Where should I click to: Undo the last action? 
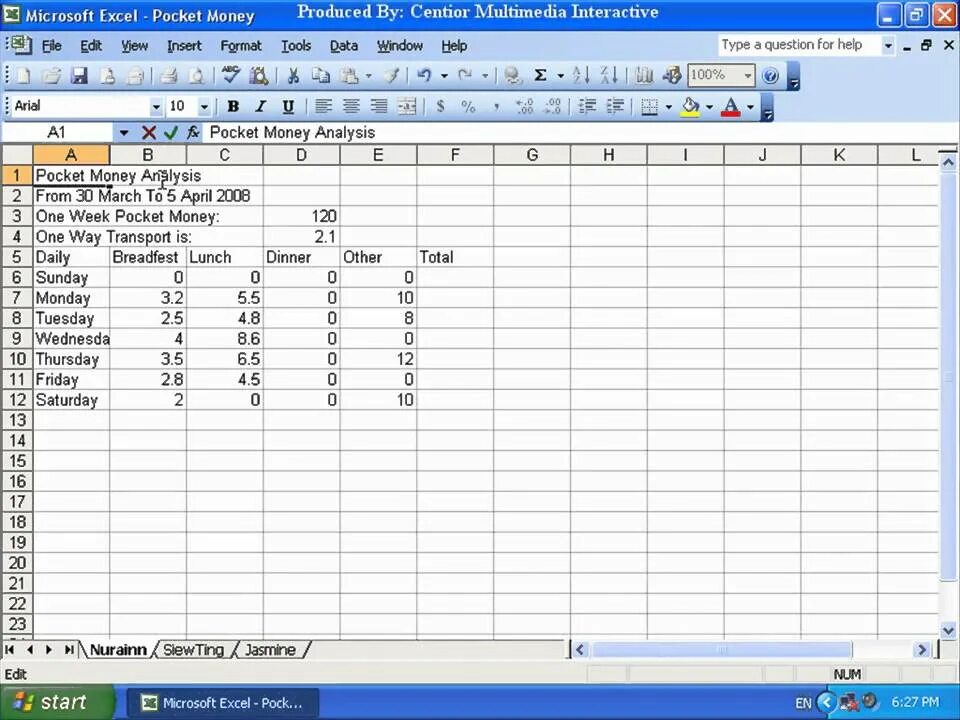point(424,75)
